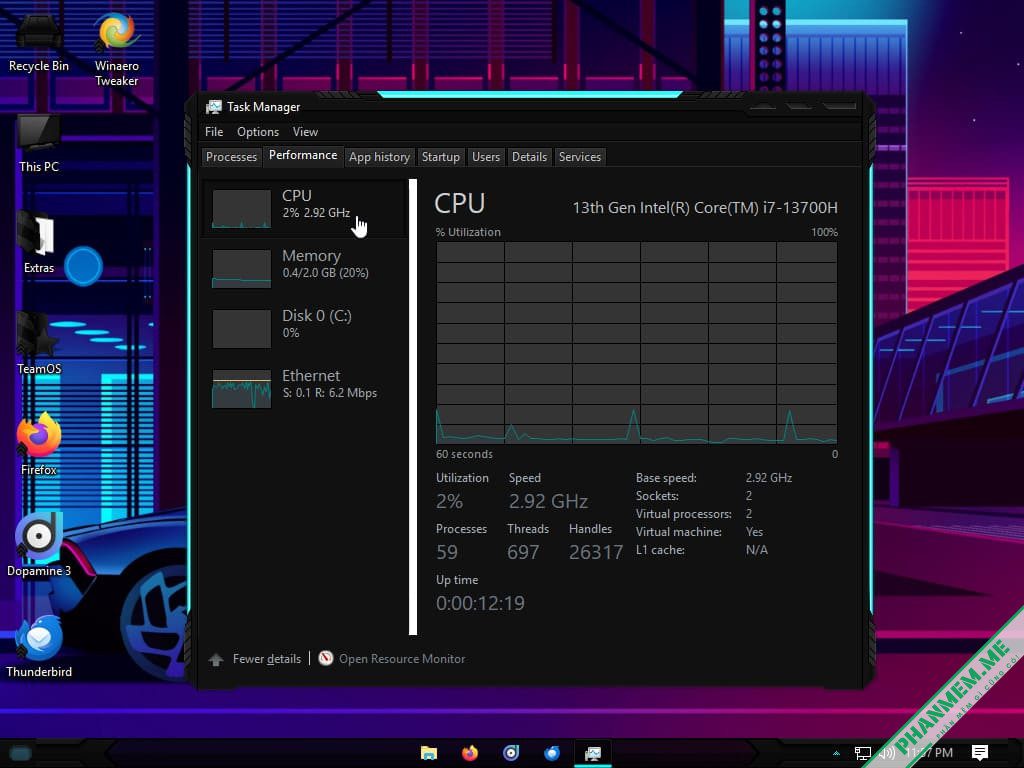The width and height of the screenshot is (1024, 768).
Task: Open the Thunderbird desktop shortcut
Action: [x=39, y=647]
